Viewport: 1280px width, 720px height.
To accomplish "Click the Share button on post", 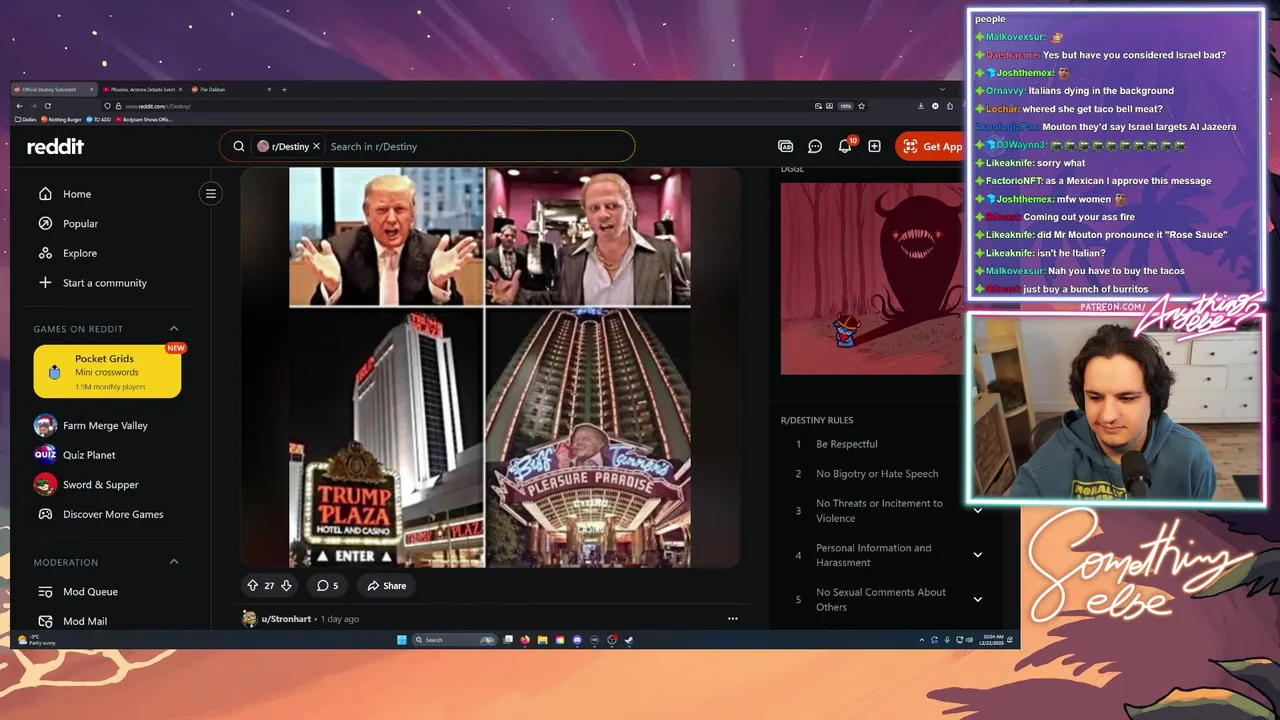I will point(386,586).
